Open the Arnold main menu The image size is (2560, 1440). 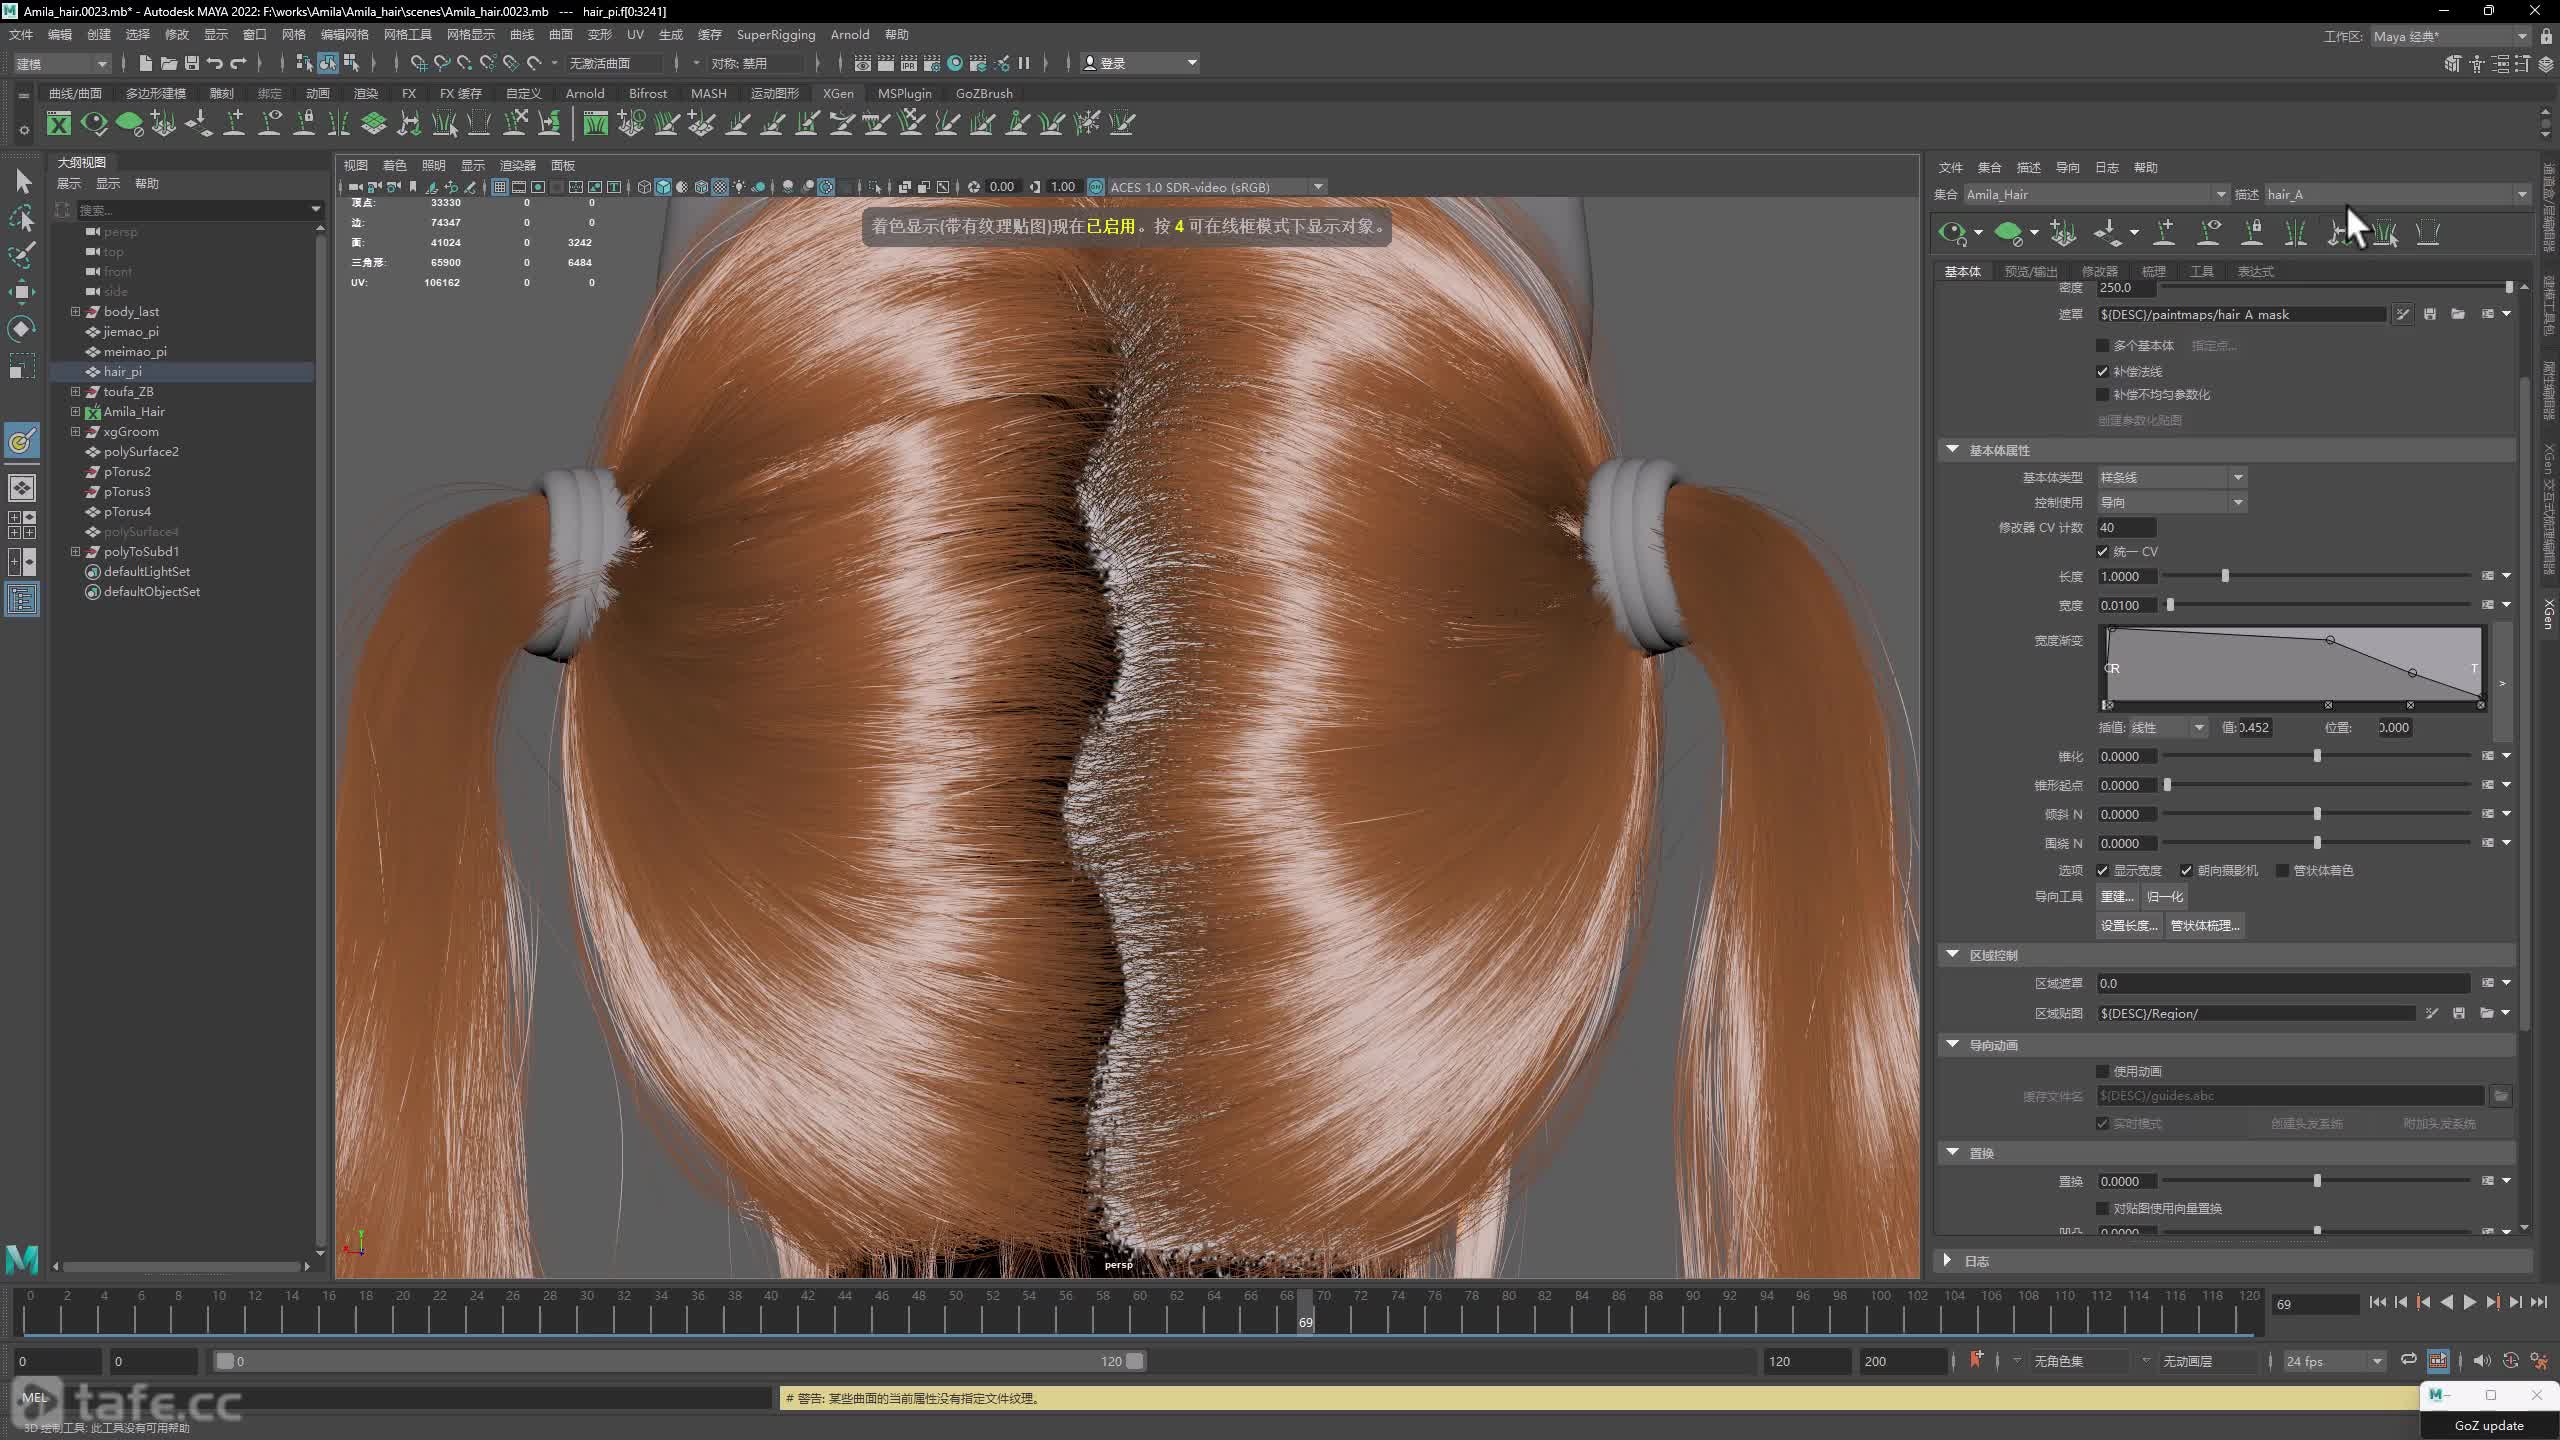[849, 34]
